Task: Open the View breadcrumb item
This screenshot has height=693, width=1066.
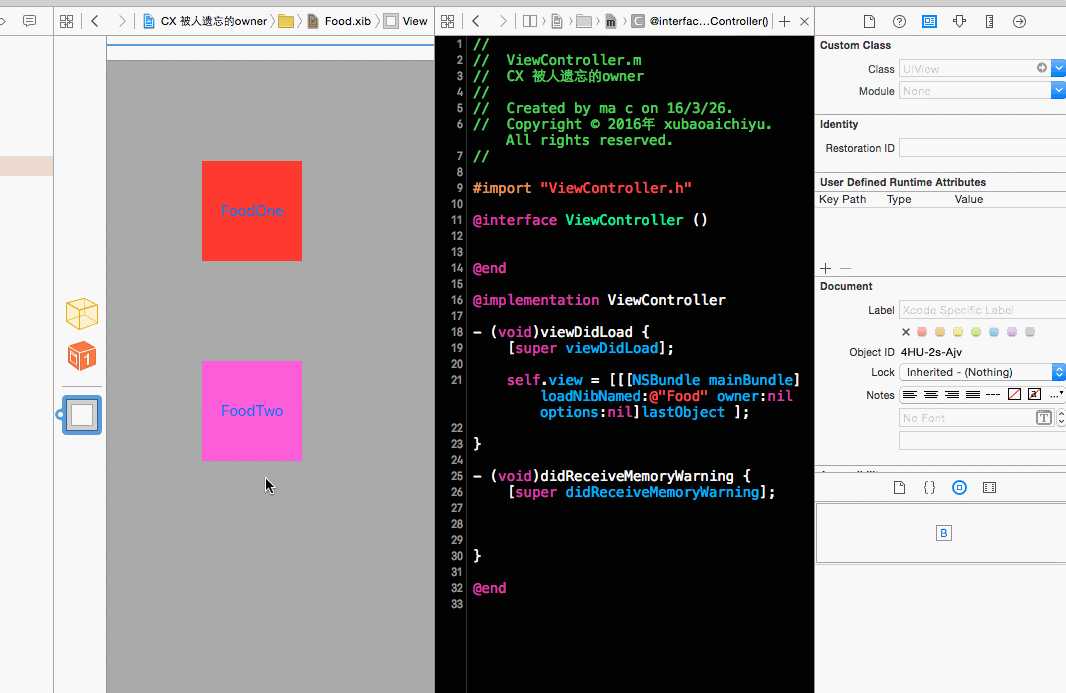Action: pos(406,22)
